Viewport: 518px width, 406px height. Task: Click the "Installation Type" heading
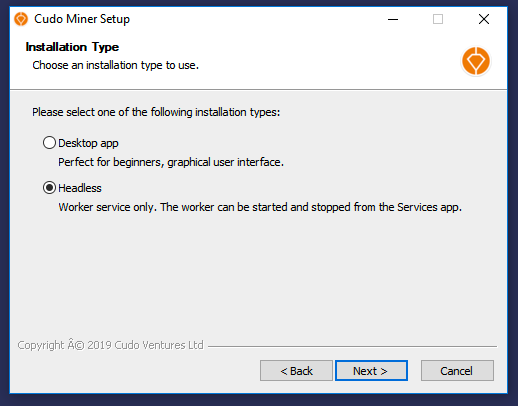tap(72, 47)
